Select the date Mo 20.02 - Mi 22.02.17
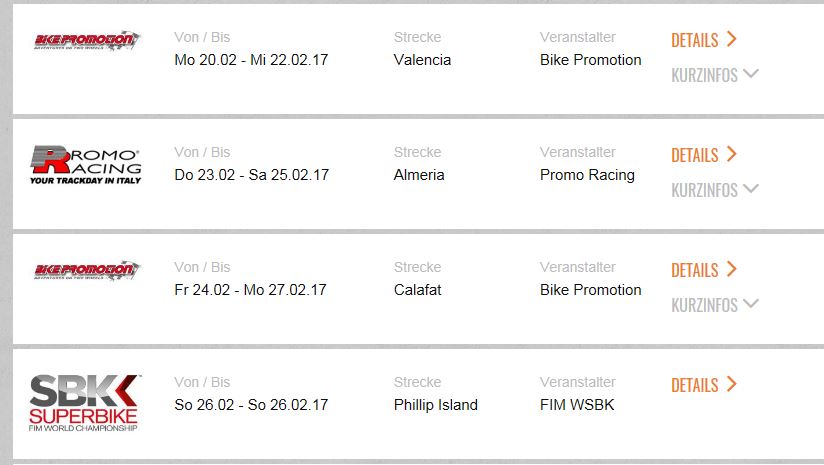Screen dimensions: 824x465 coord(251,60)
